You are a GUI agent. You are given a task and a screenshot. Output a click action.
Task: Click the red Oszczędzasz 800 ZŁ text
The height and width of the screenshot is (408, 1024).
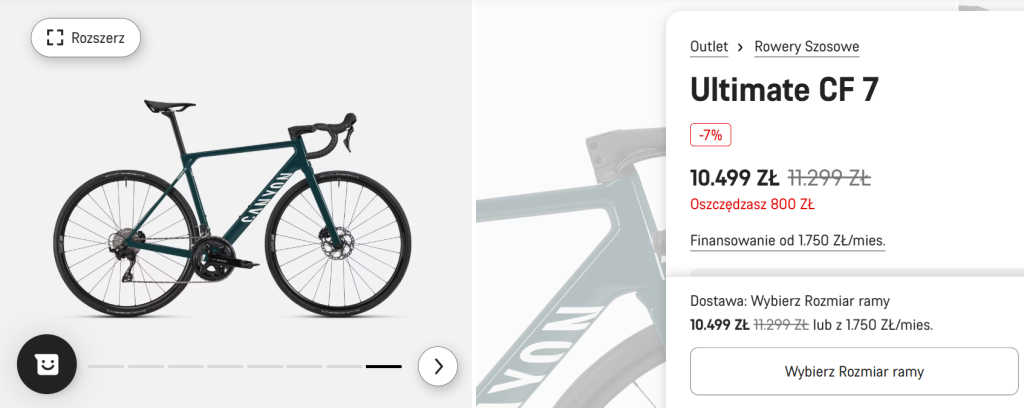click(x=752, y=205)
